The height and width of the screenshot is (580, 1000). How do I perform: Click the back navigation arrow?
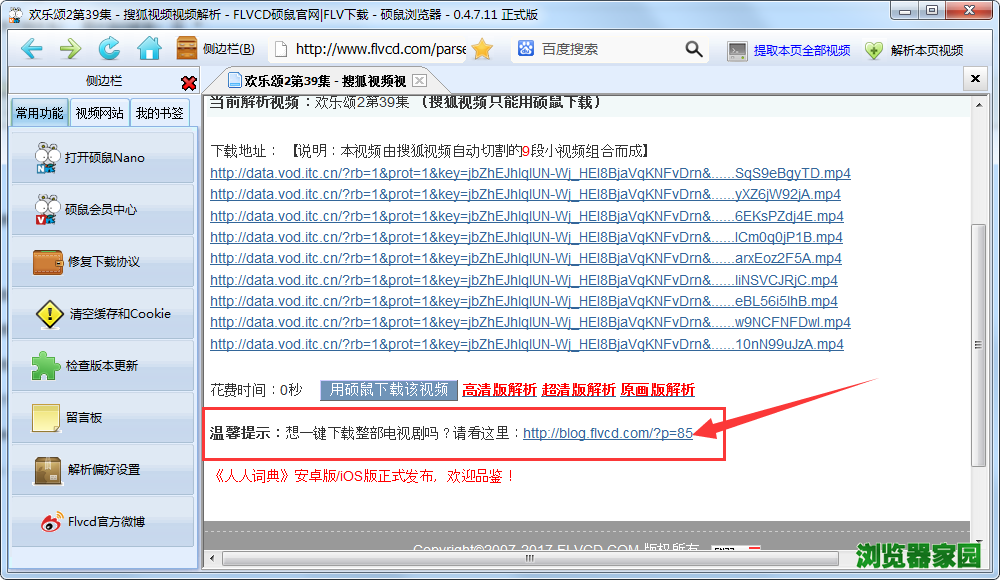(31, 49)
